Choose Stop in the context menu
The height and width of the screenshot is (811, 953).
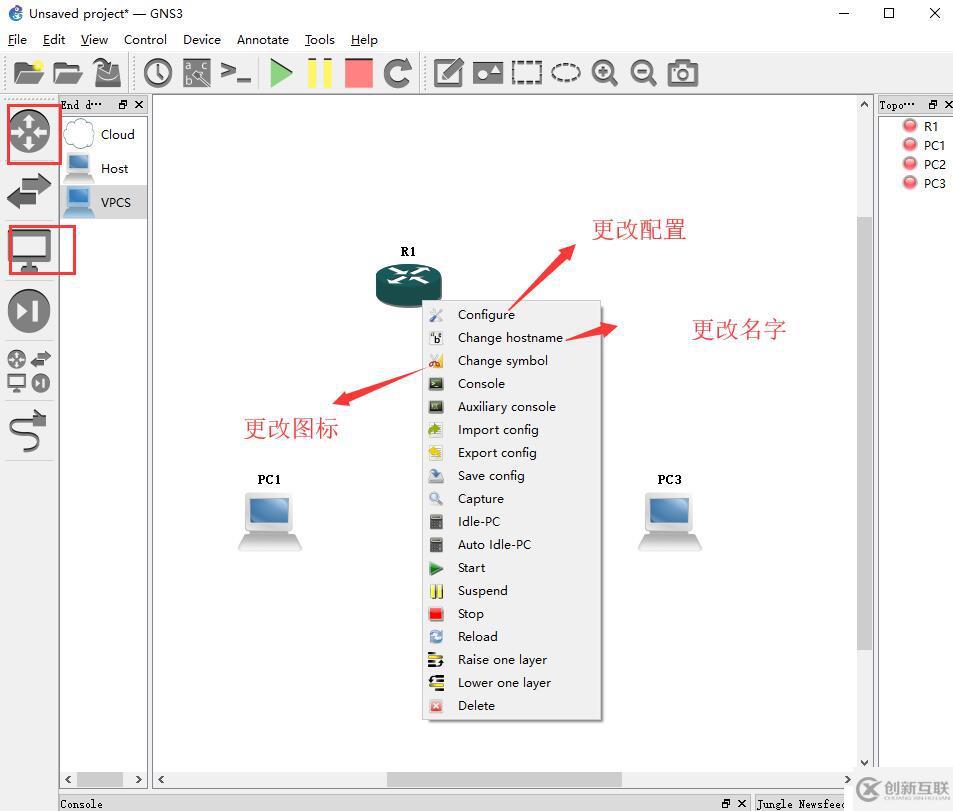(x=512, y=614)
